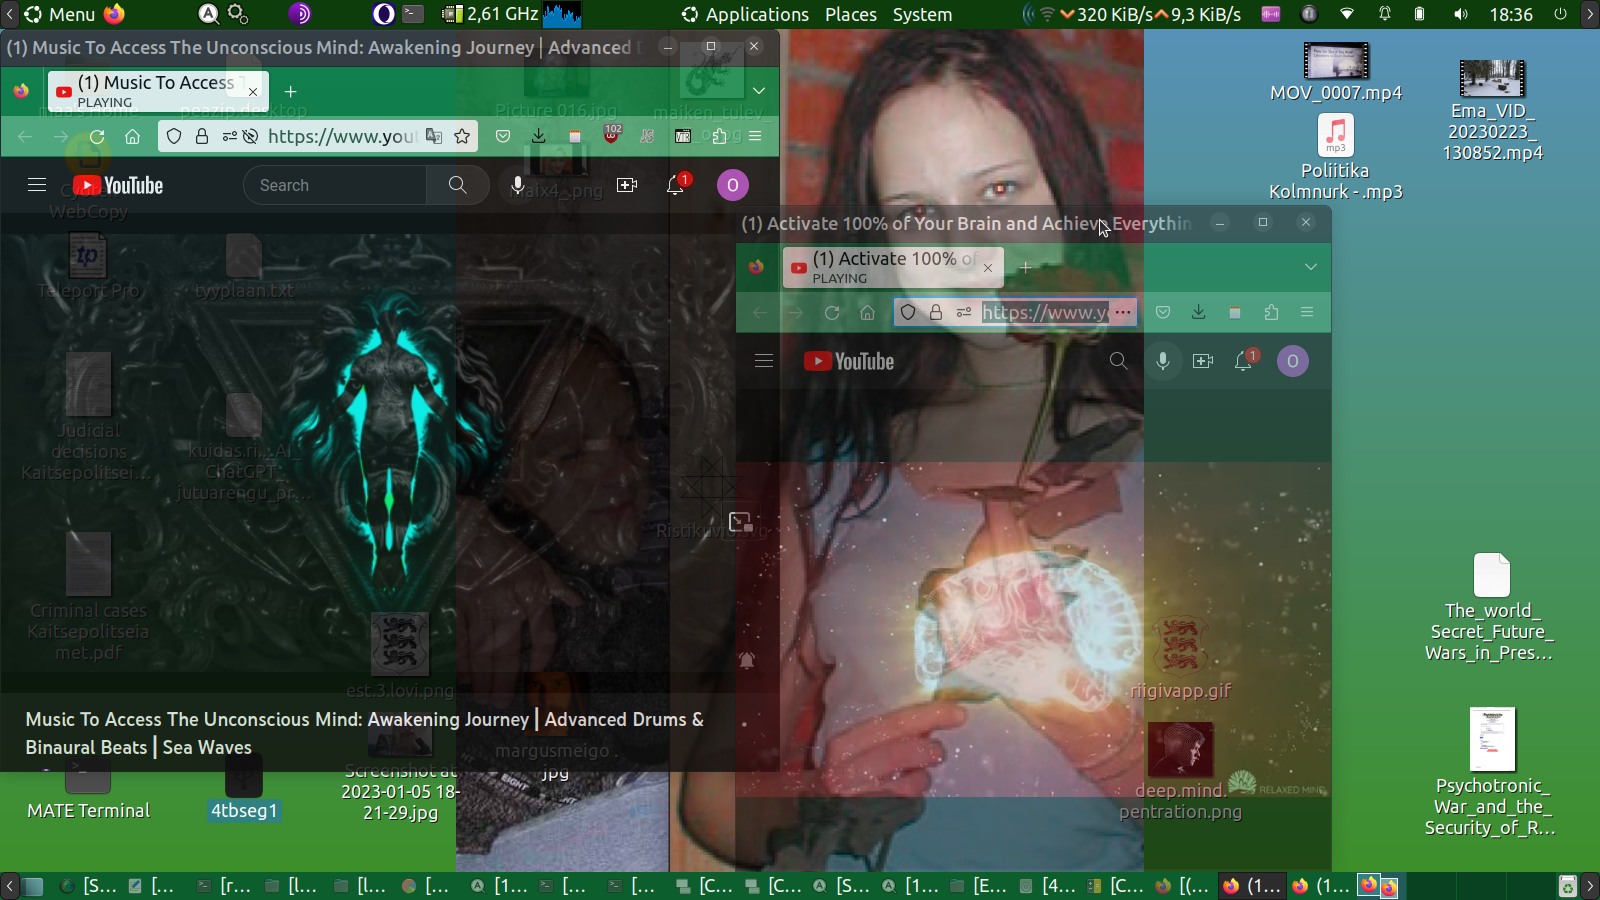1600x900 pixels.
Task: Click the YouTube logo in the Activate 100% window
Action: click(x=849, y=361)
